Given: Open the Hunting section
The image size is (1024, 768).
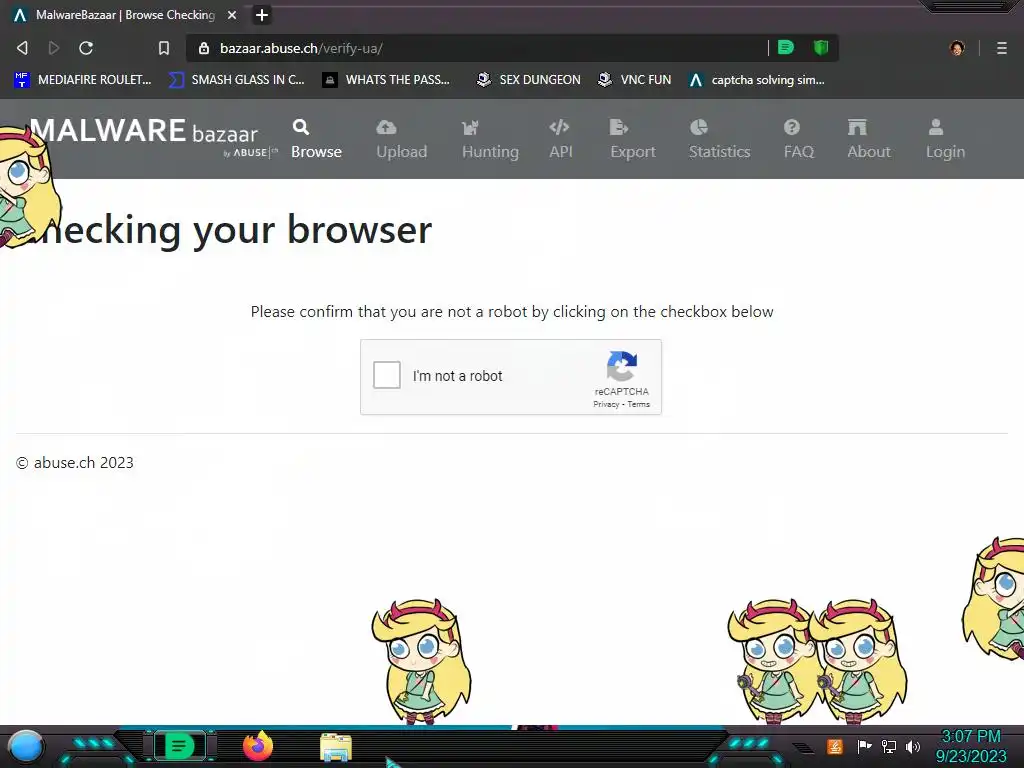Looking at the screenshot, I should point(490,138).
